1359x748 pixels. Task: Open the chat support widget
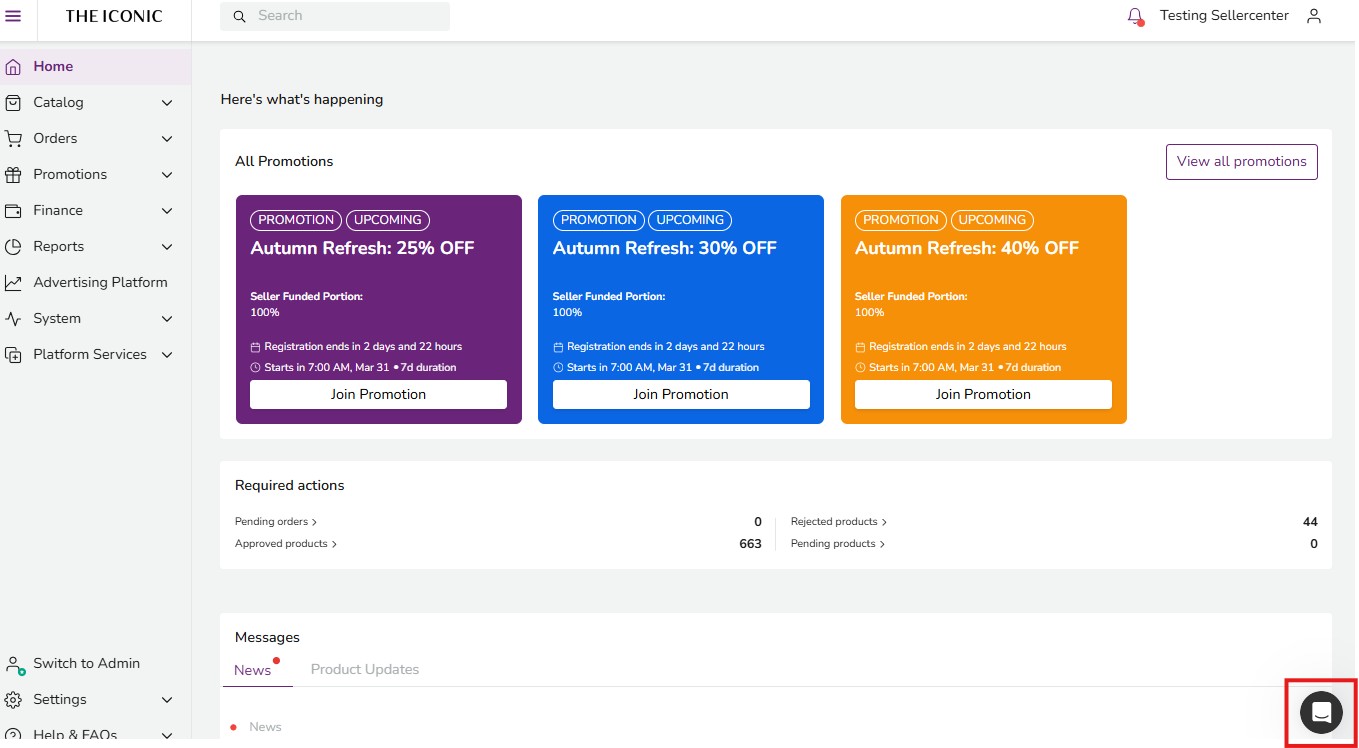[x=1321, y=713]
